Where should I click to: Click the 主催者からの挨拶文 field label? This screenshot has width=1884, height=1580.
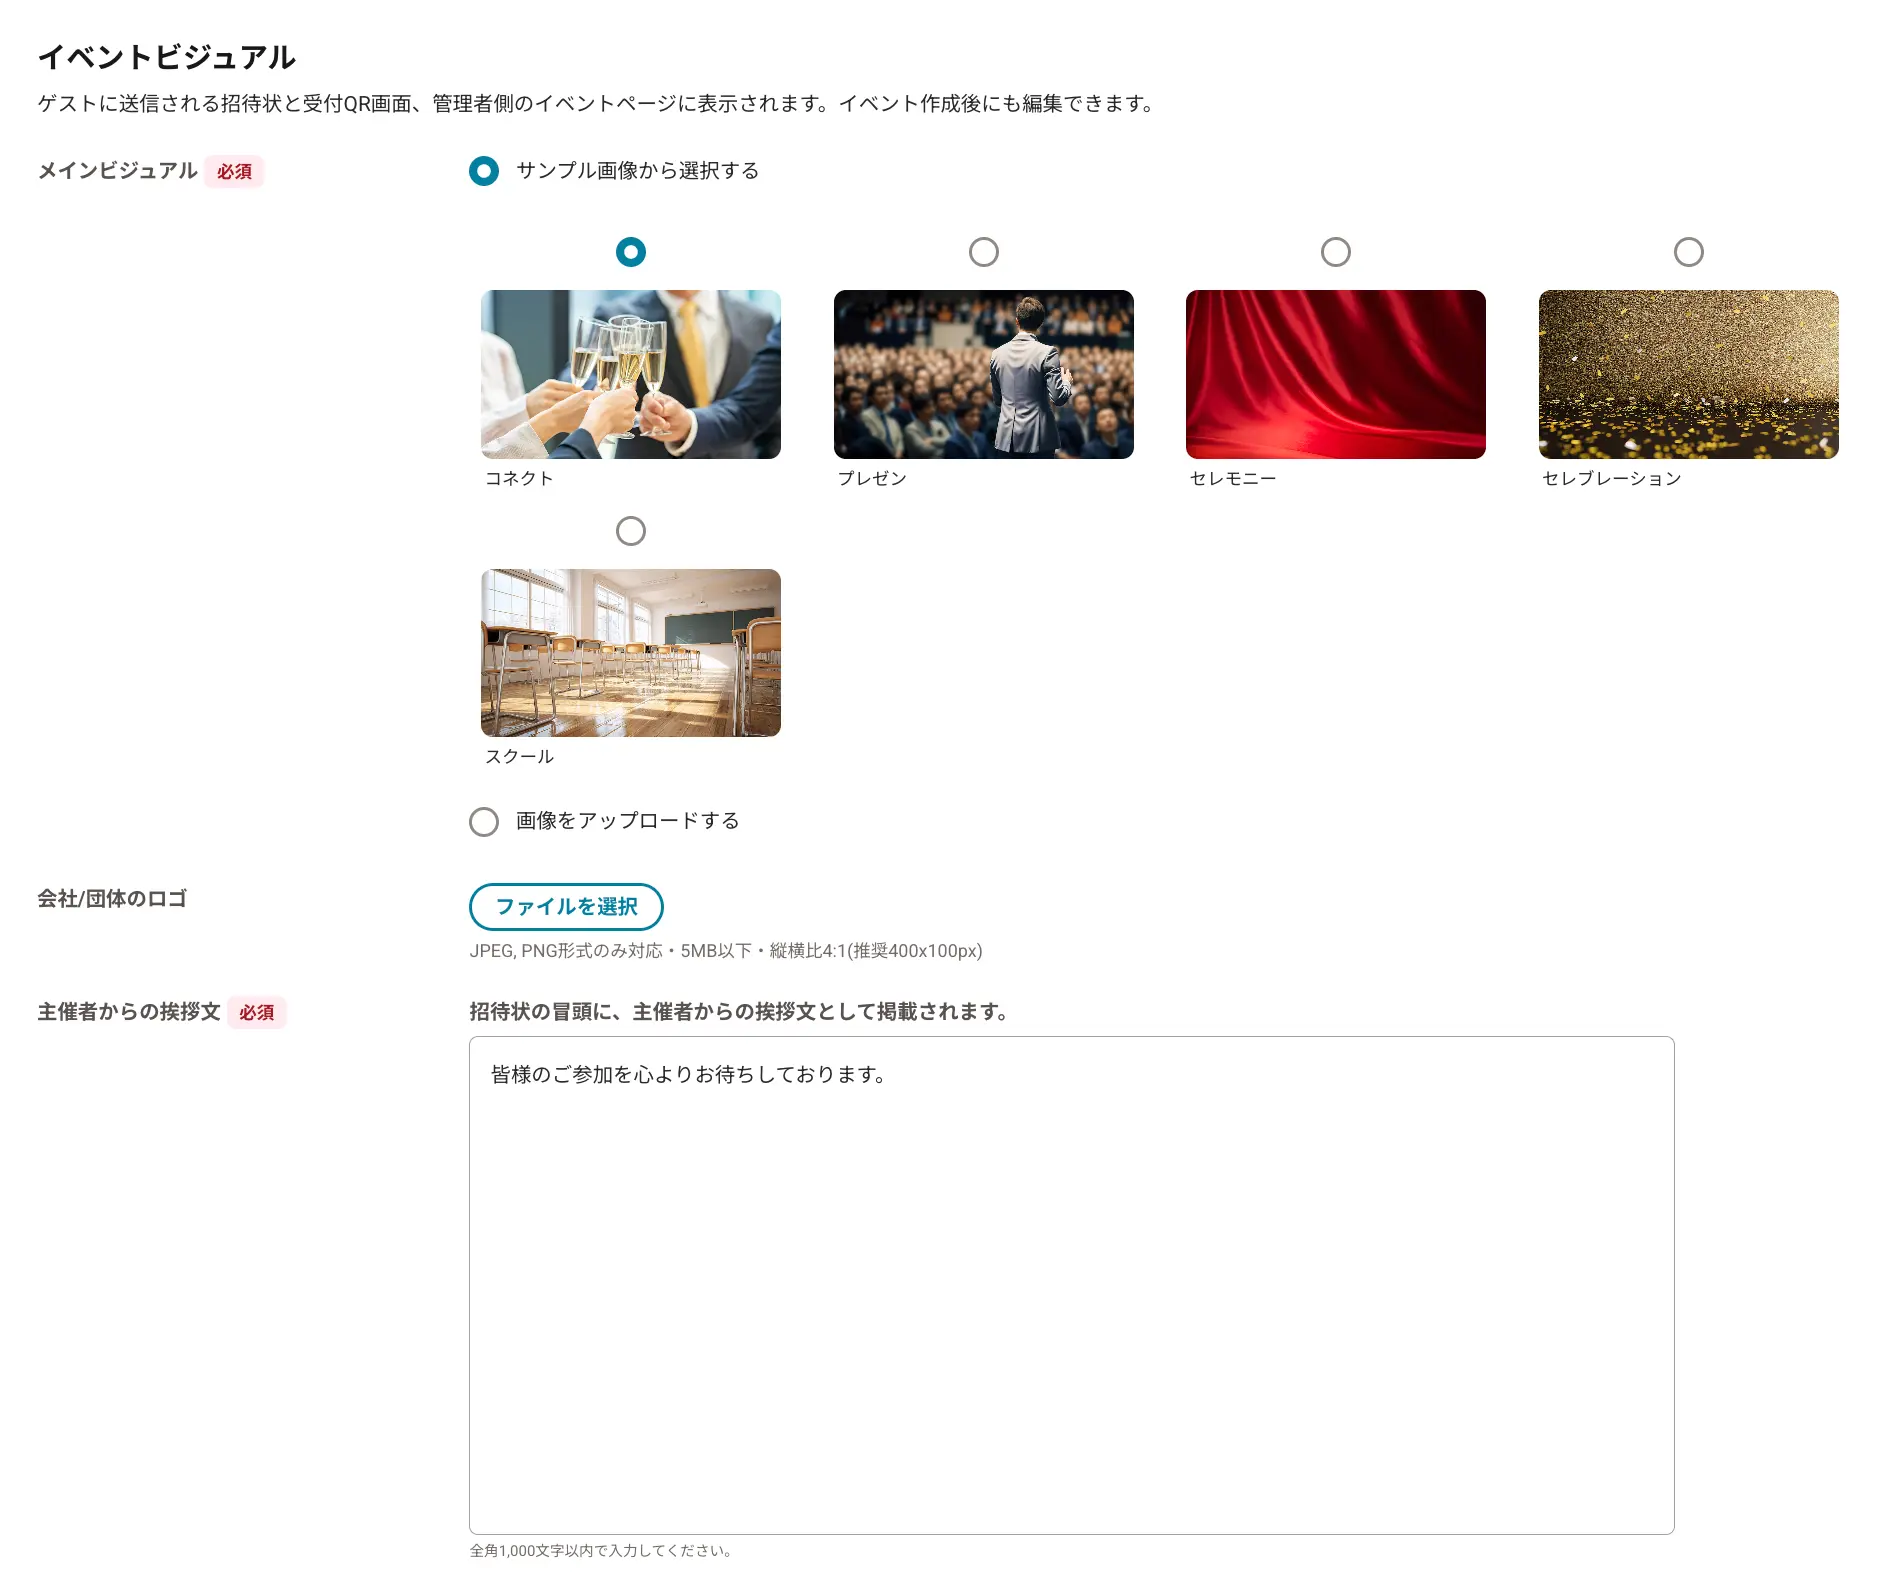click(129, 1012)
